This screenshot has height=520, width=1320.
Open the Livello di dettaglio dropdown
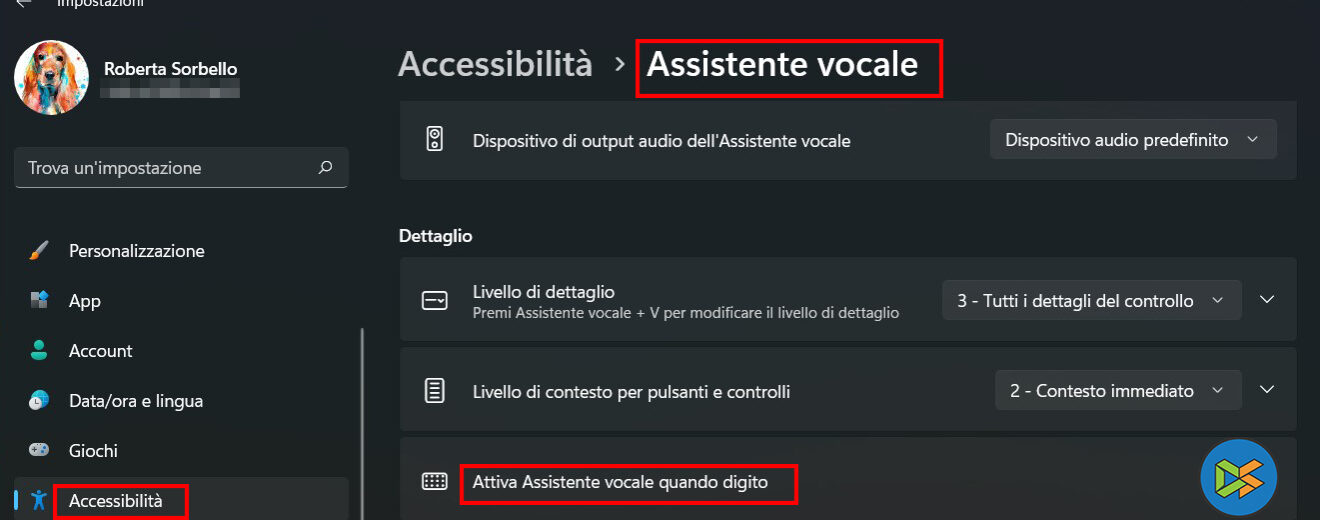(1091, 300)
